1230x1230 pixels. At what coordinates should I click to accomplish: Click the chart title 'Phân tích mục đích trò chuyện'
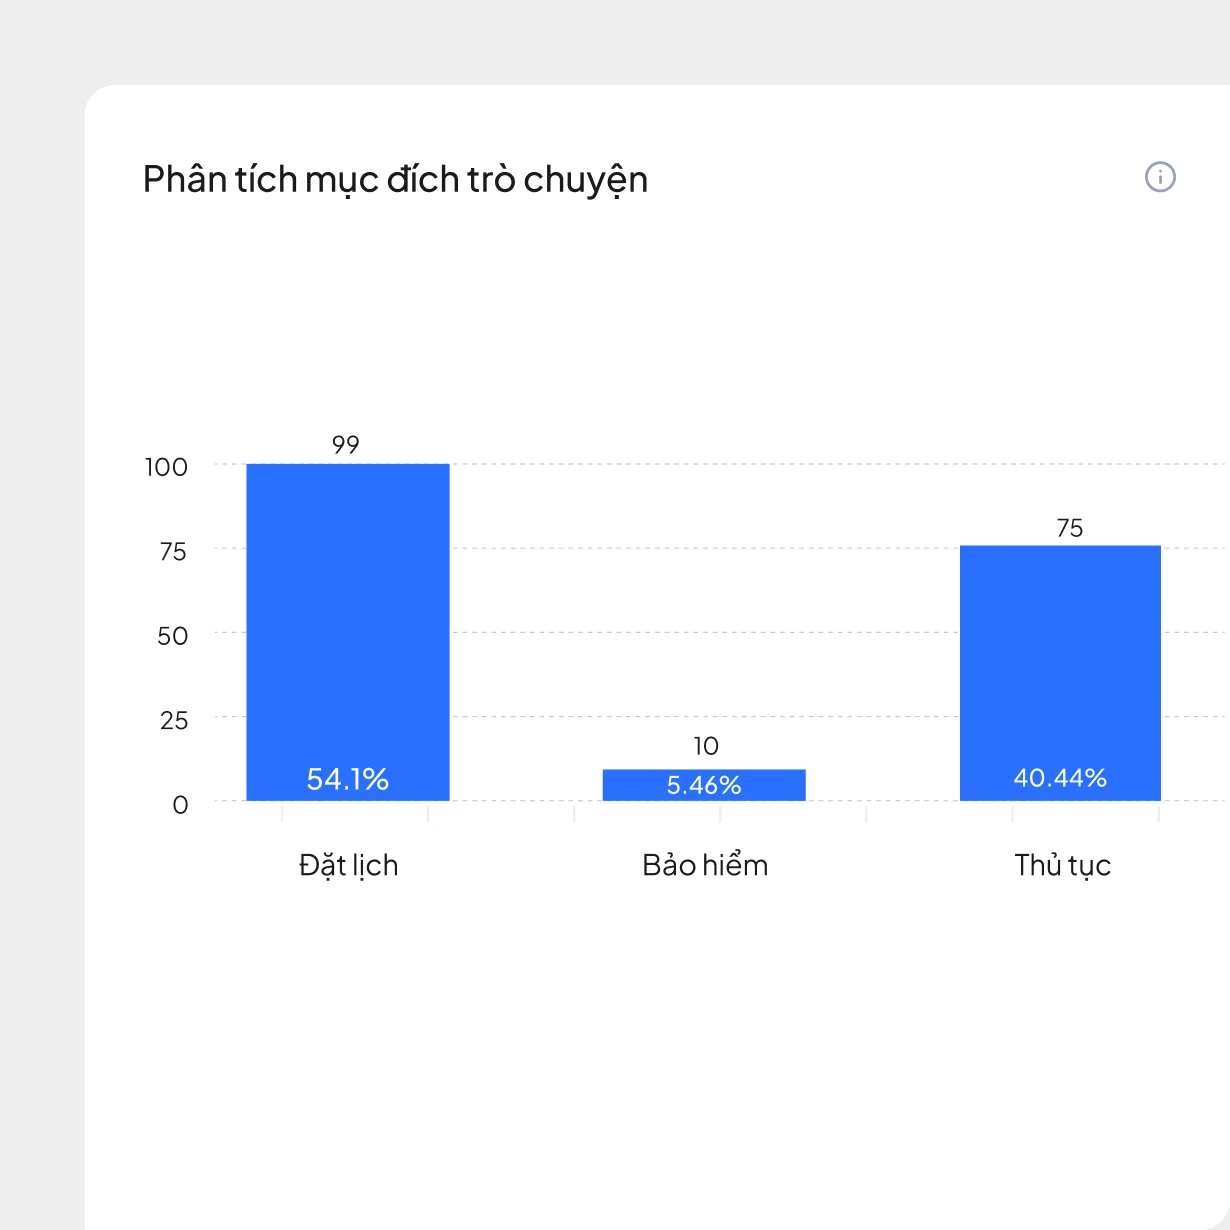tap(395, 180)
